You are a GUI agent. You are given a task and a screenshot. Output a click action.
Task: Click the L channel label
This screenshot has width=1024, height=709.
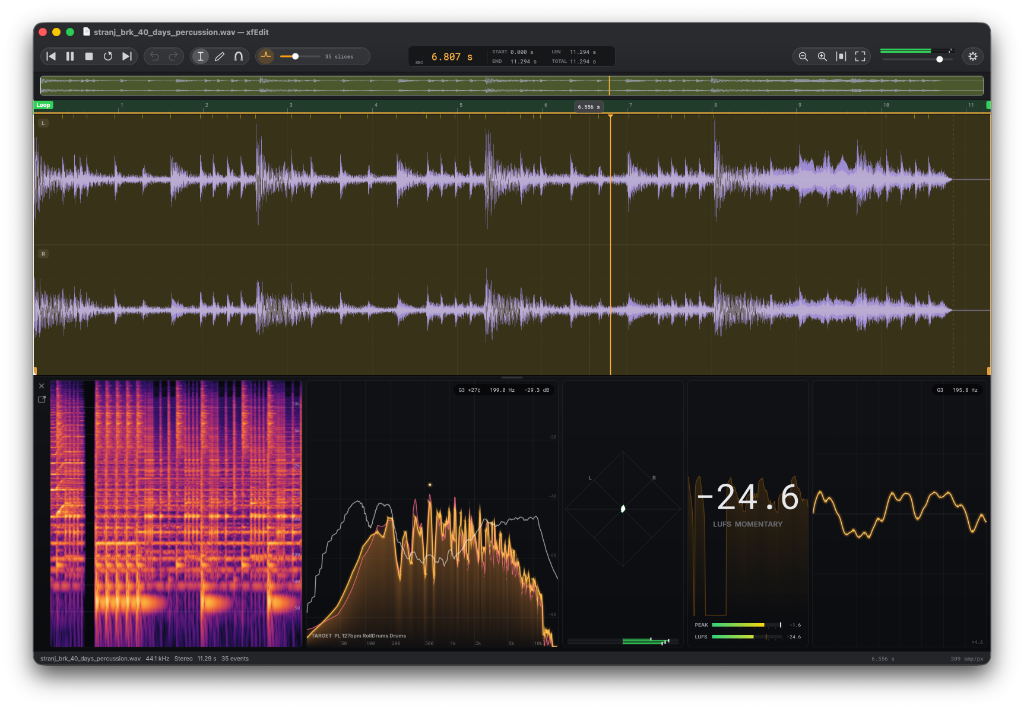[43, 123]
